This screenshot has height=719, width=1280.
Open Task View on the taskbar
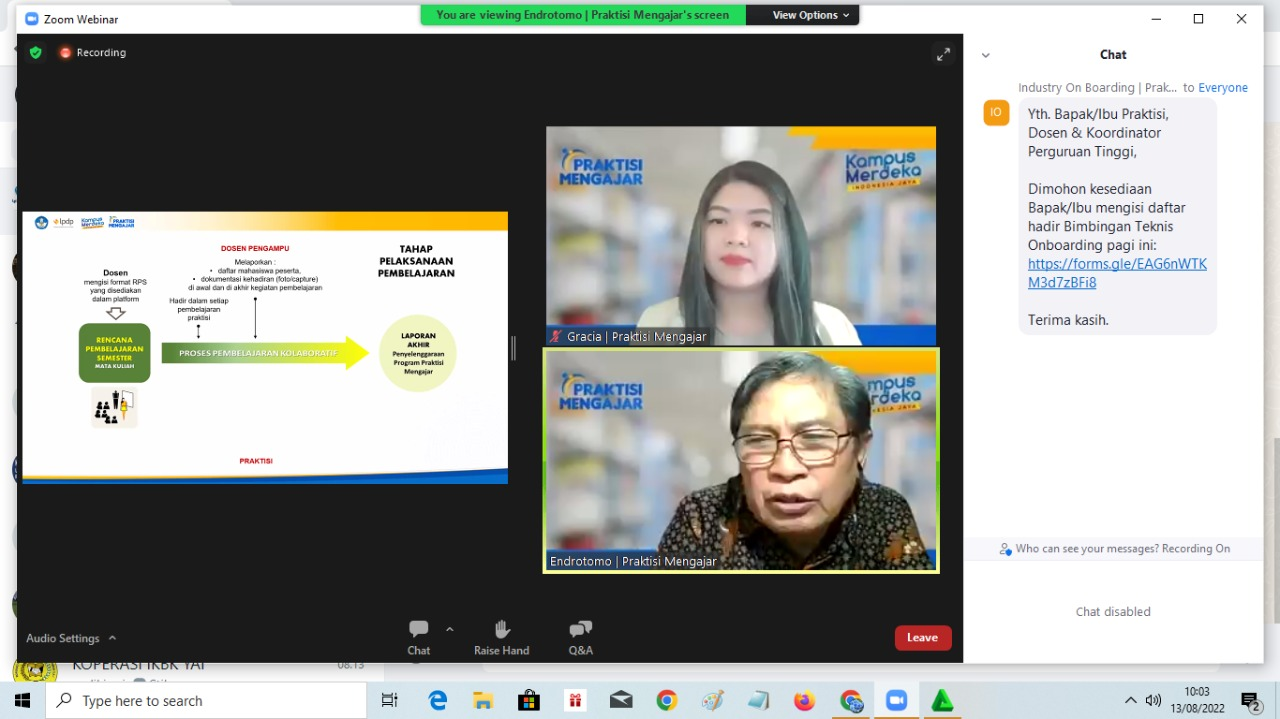tap(390, 701)
